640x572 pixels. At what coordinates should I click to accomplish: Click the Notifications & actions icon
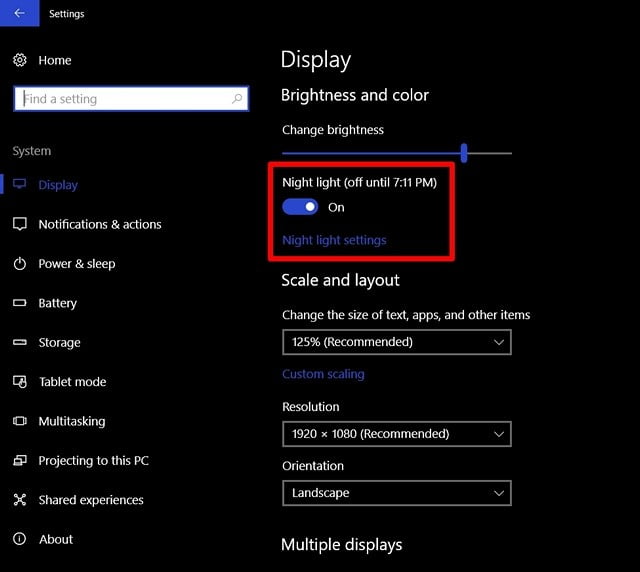20,225
